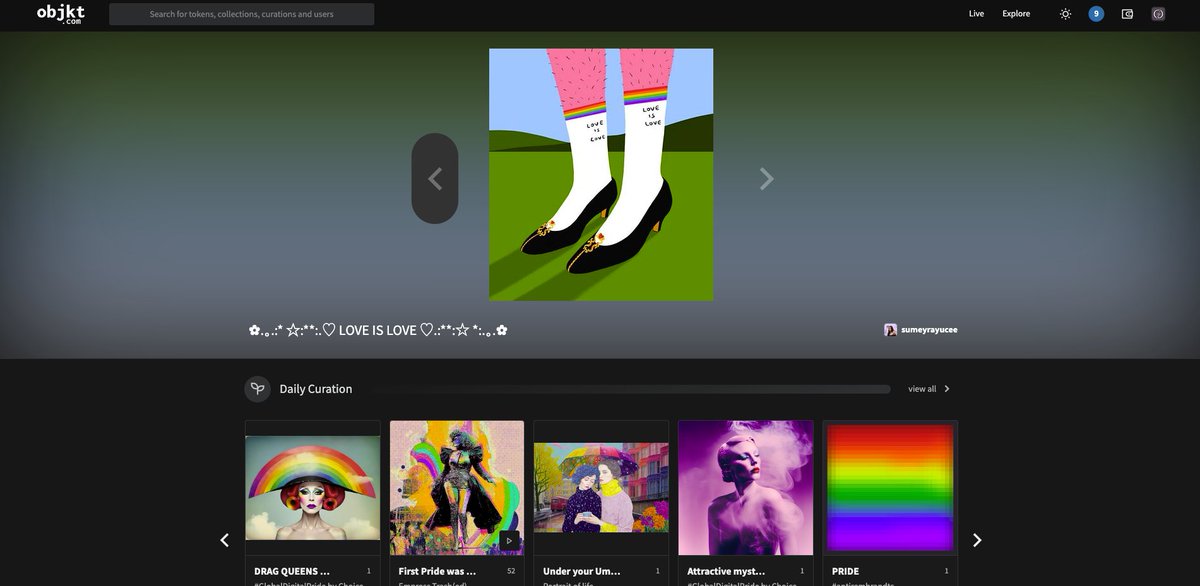Slide Daily Curation carousel left
Viewport: 1200px width, 586px height.
(x=224, y=540)
